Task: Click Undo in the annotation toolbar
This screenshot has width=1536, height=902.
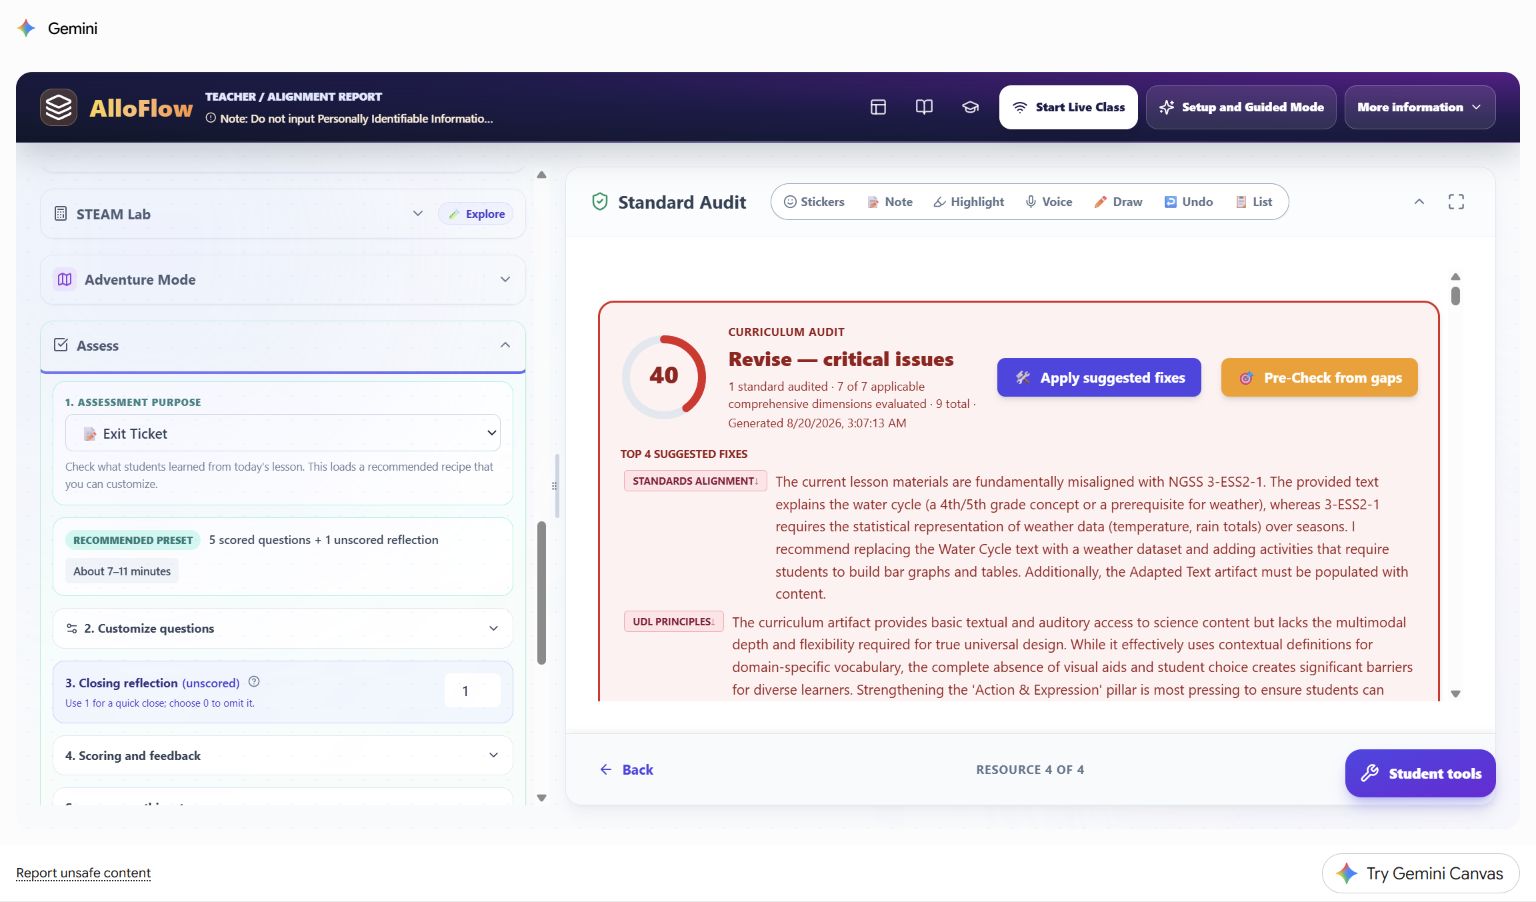Action: coord(1188,202)
